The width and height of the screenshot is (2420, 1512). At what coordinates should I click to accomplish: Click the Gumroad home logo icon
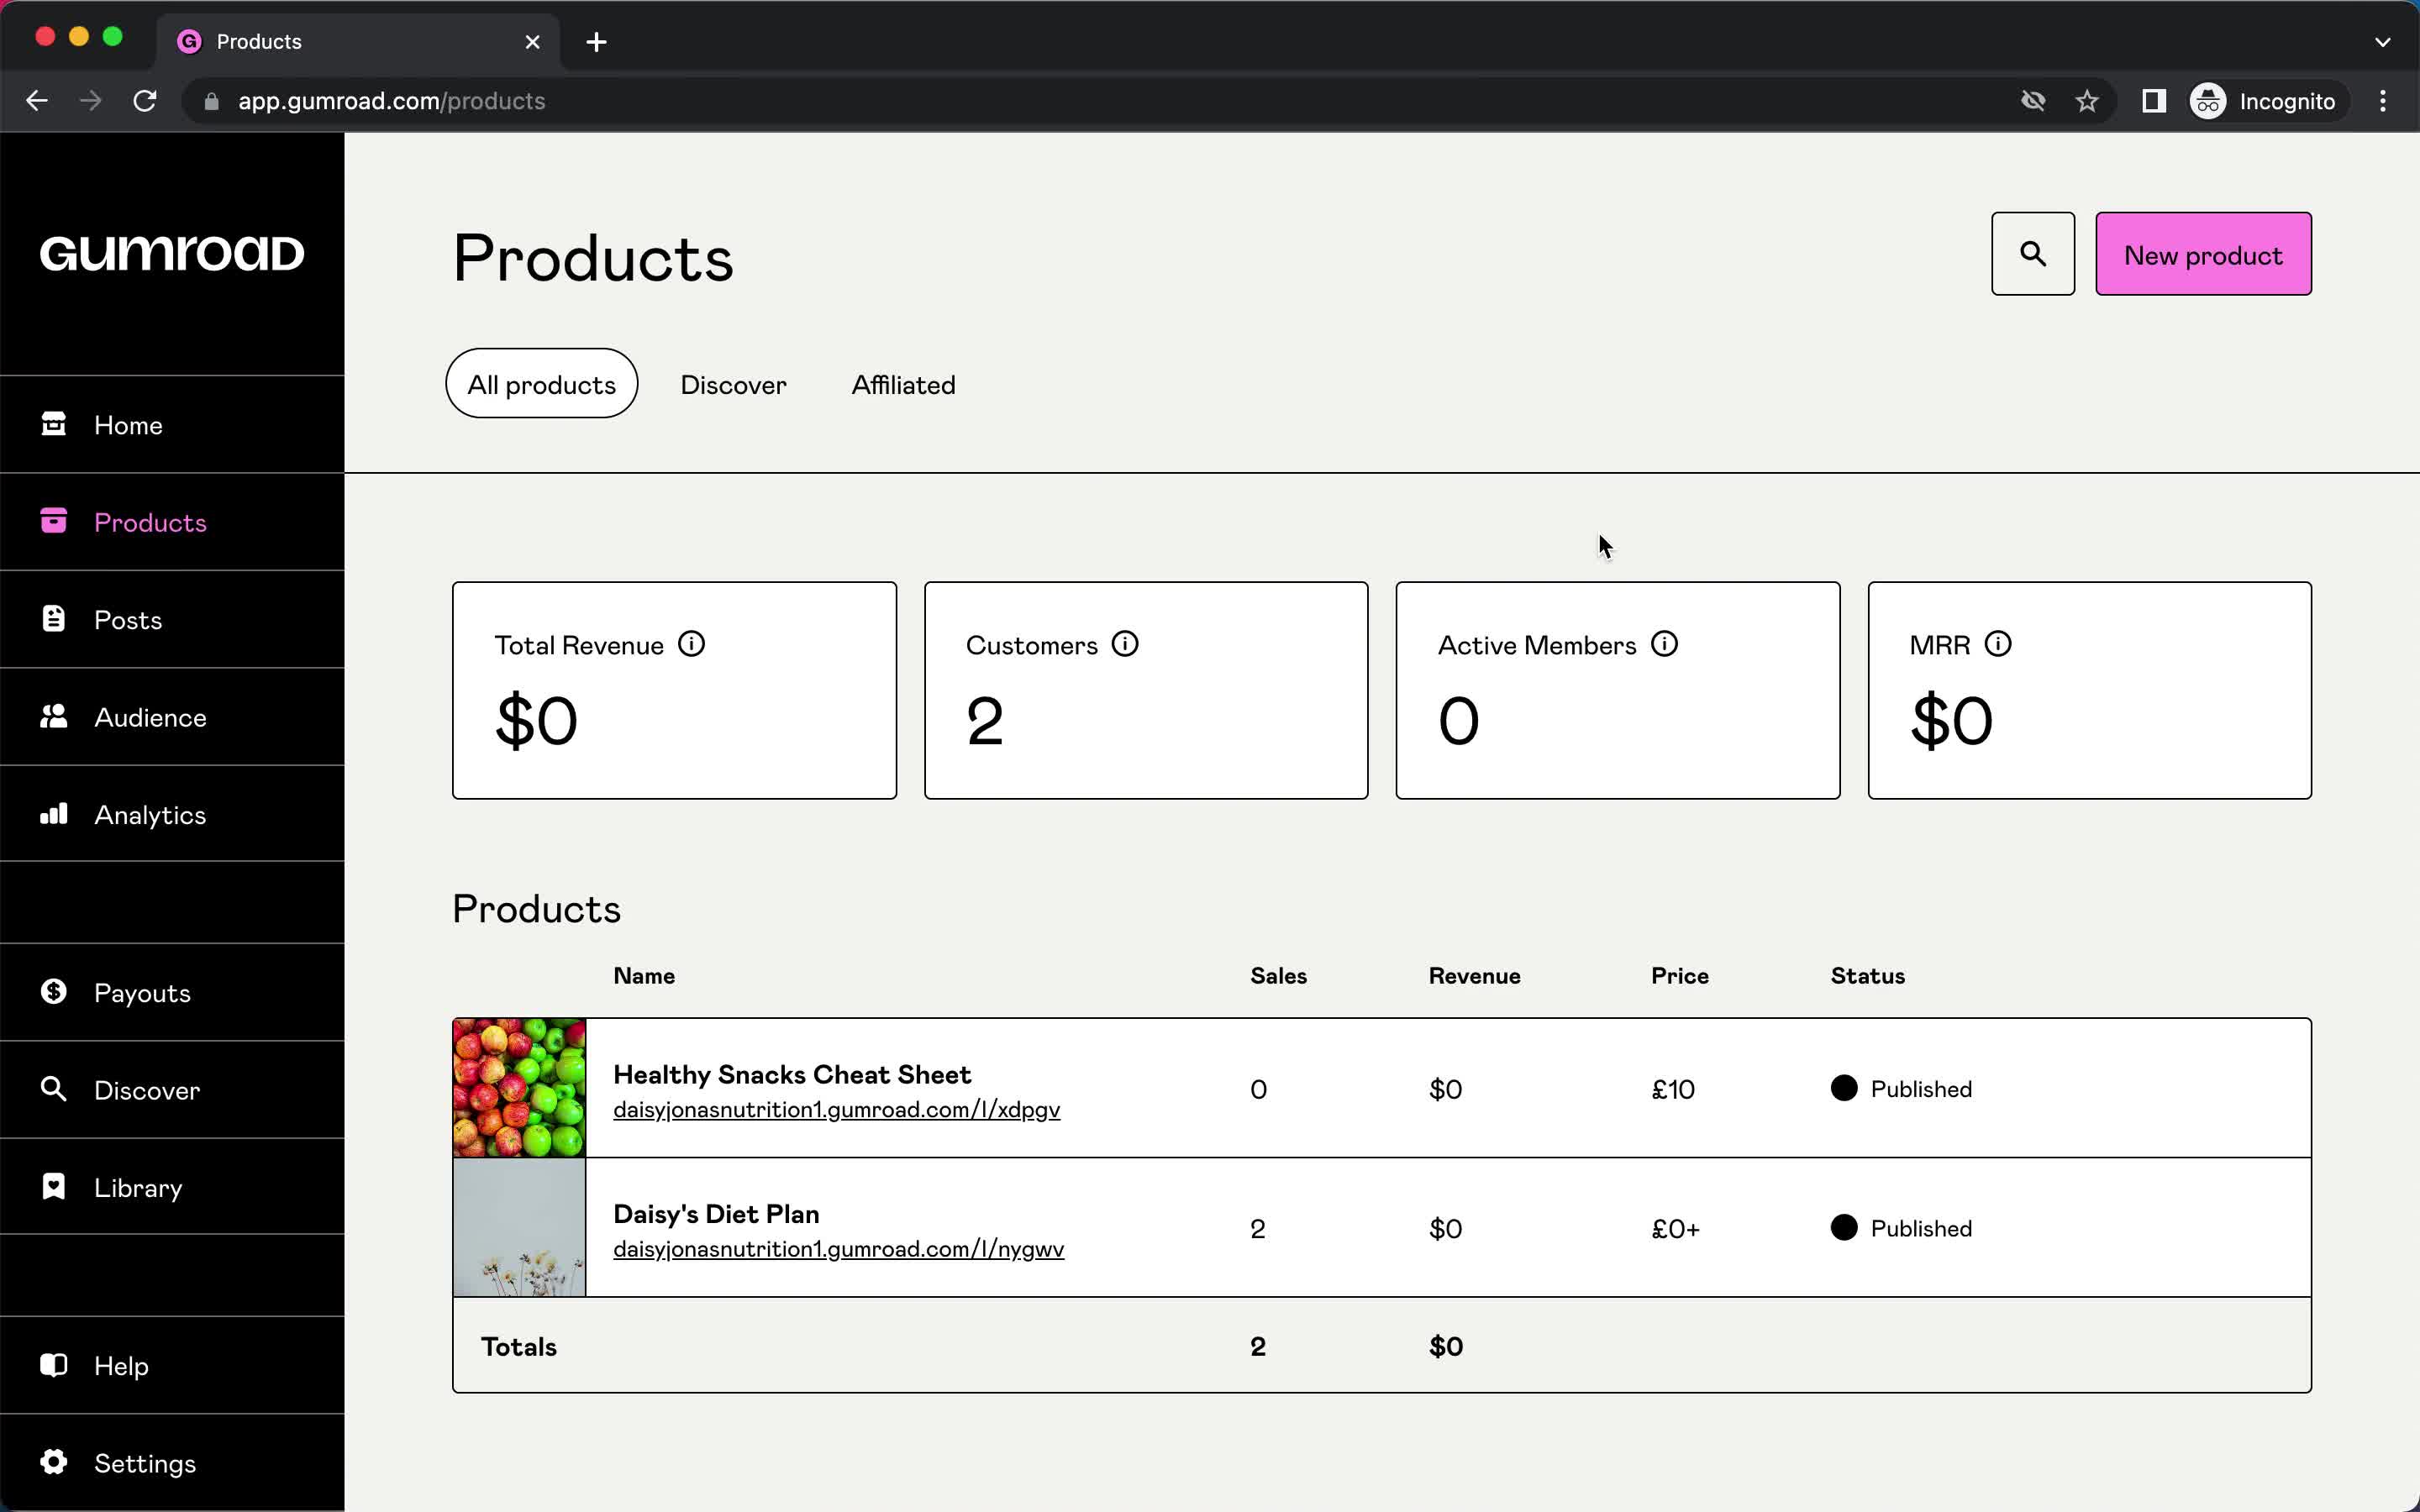point(171,255)
